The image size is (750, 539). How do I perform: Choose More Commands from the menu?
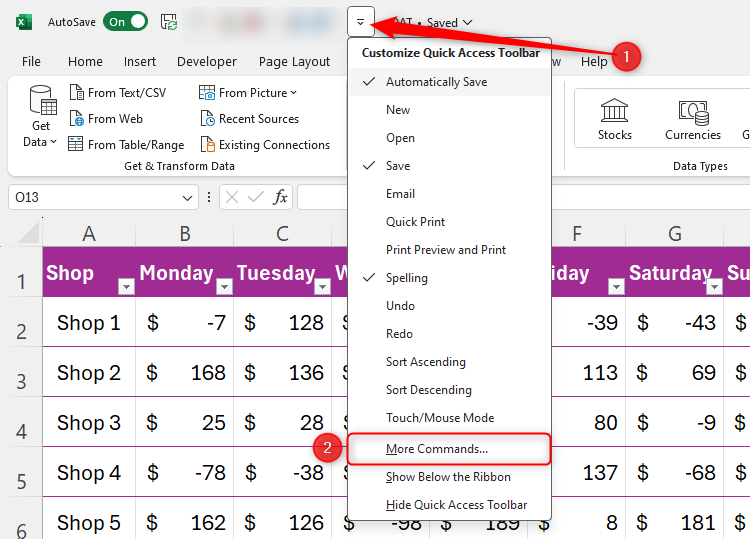pyautogui.click(x=437, y=449)
